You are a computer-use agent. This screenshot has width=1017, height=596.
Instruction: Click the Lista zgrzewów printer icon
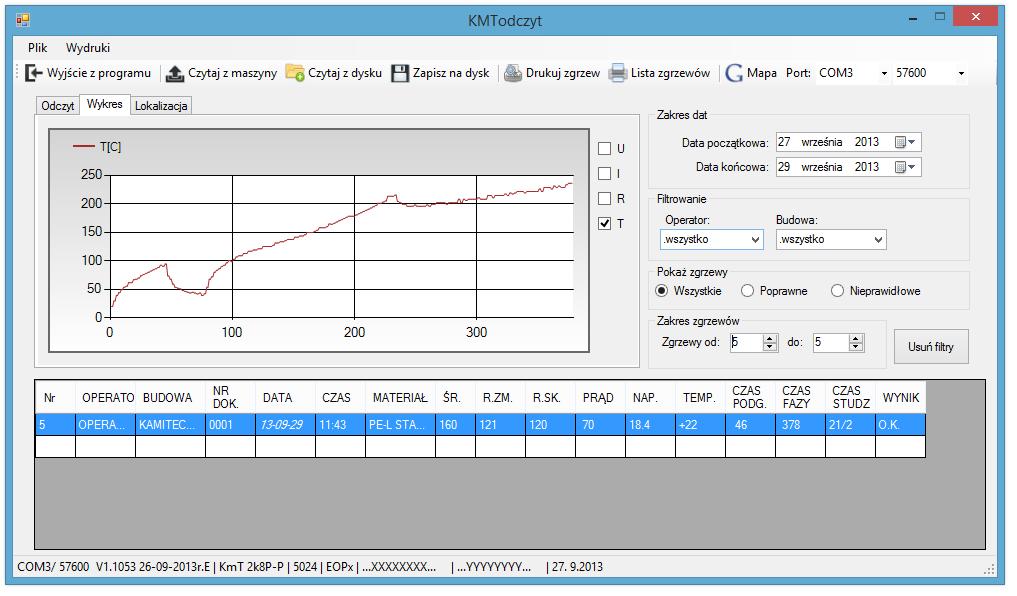pos(617,73)
